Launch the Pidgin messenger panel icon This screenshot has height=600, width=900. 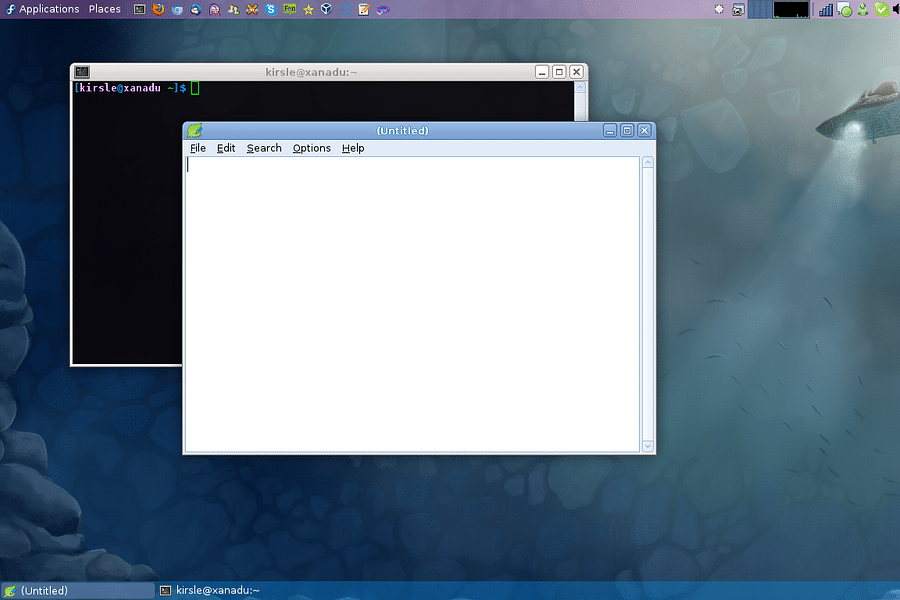[215, 9]
